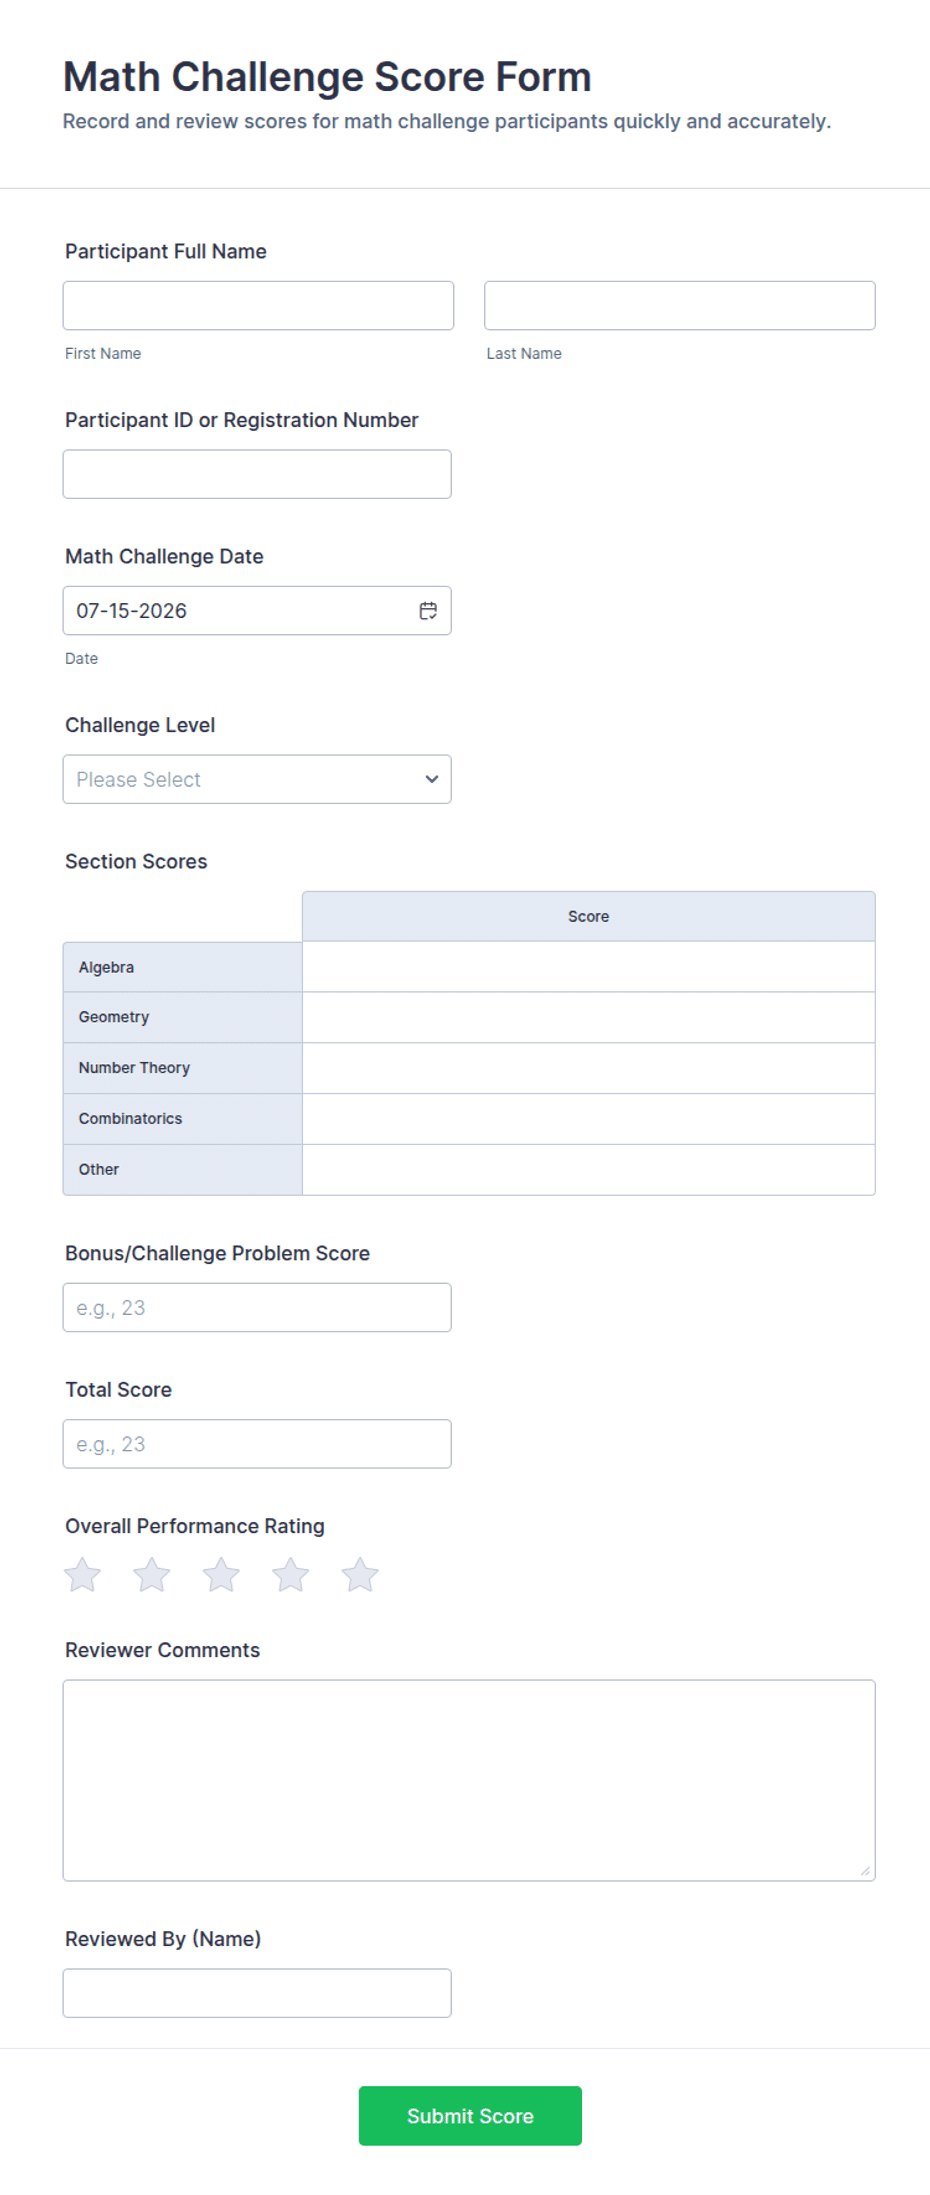This screenshot has height=2195, width=930.
Task: Select the Geometry score cell
Action: [589, 1018]
